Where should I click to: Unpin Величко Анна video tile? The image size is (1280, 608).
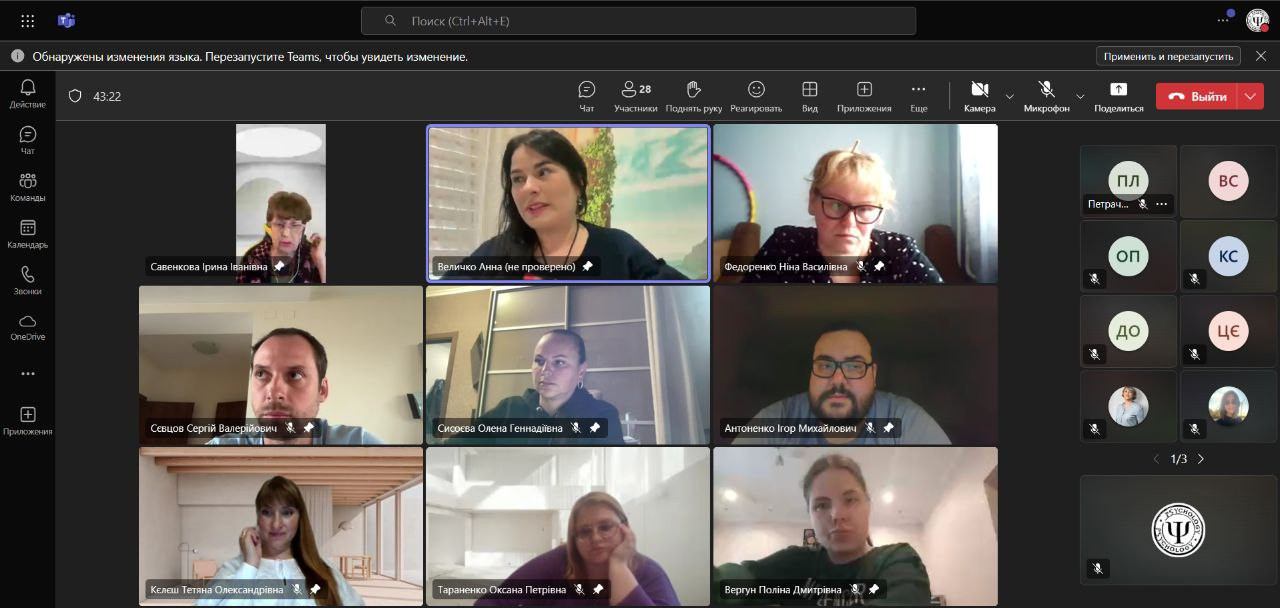coord(588,267)
